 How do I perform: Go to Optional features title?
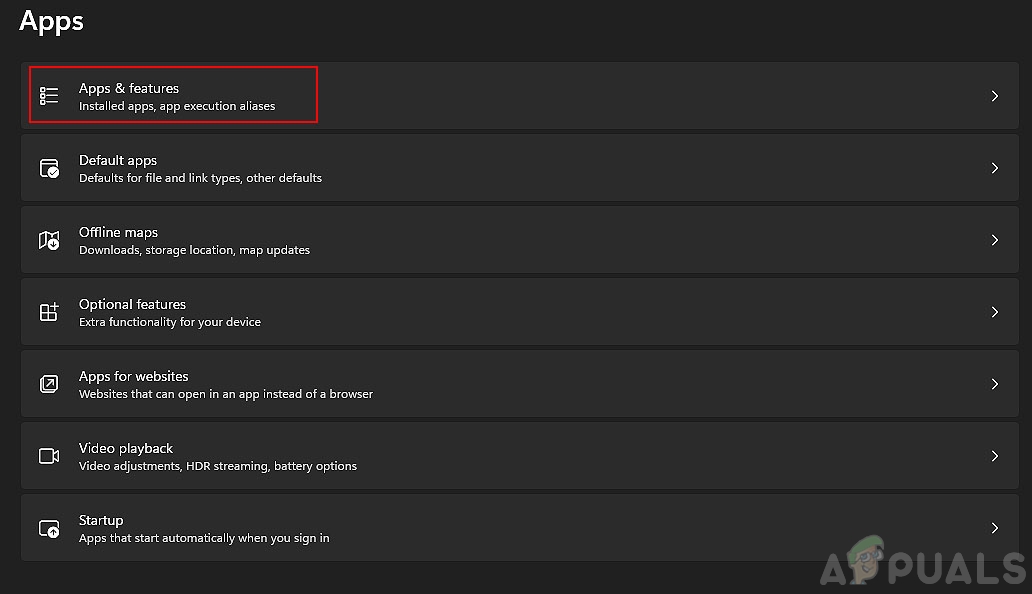132,304
